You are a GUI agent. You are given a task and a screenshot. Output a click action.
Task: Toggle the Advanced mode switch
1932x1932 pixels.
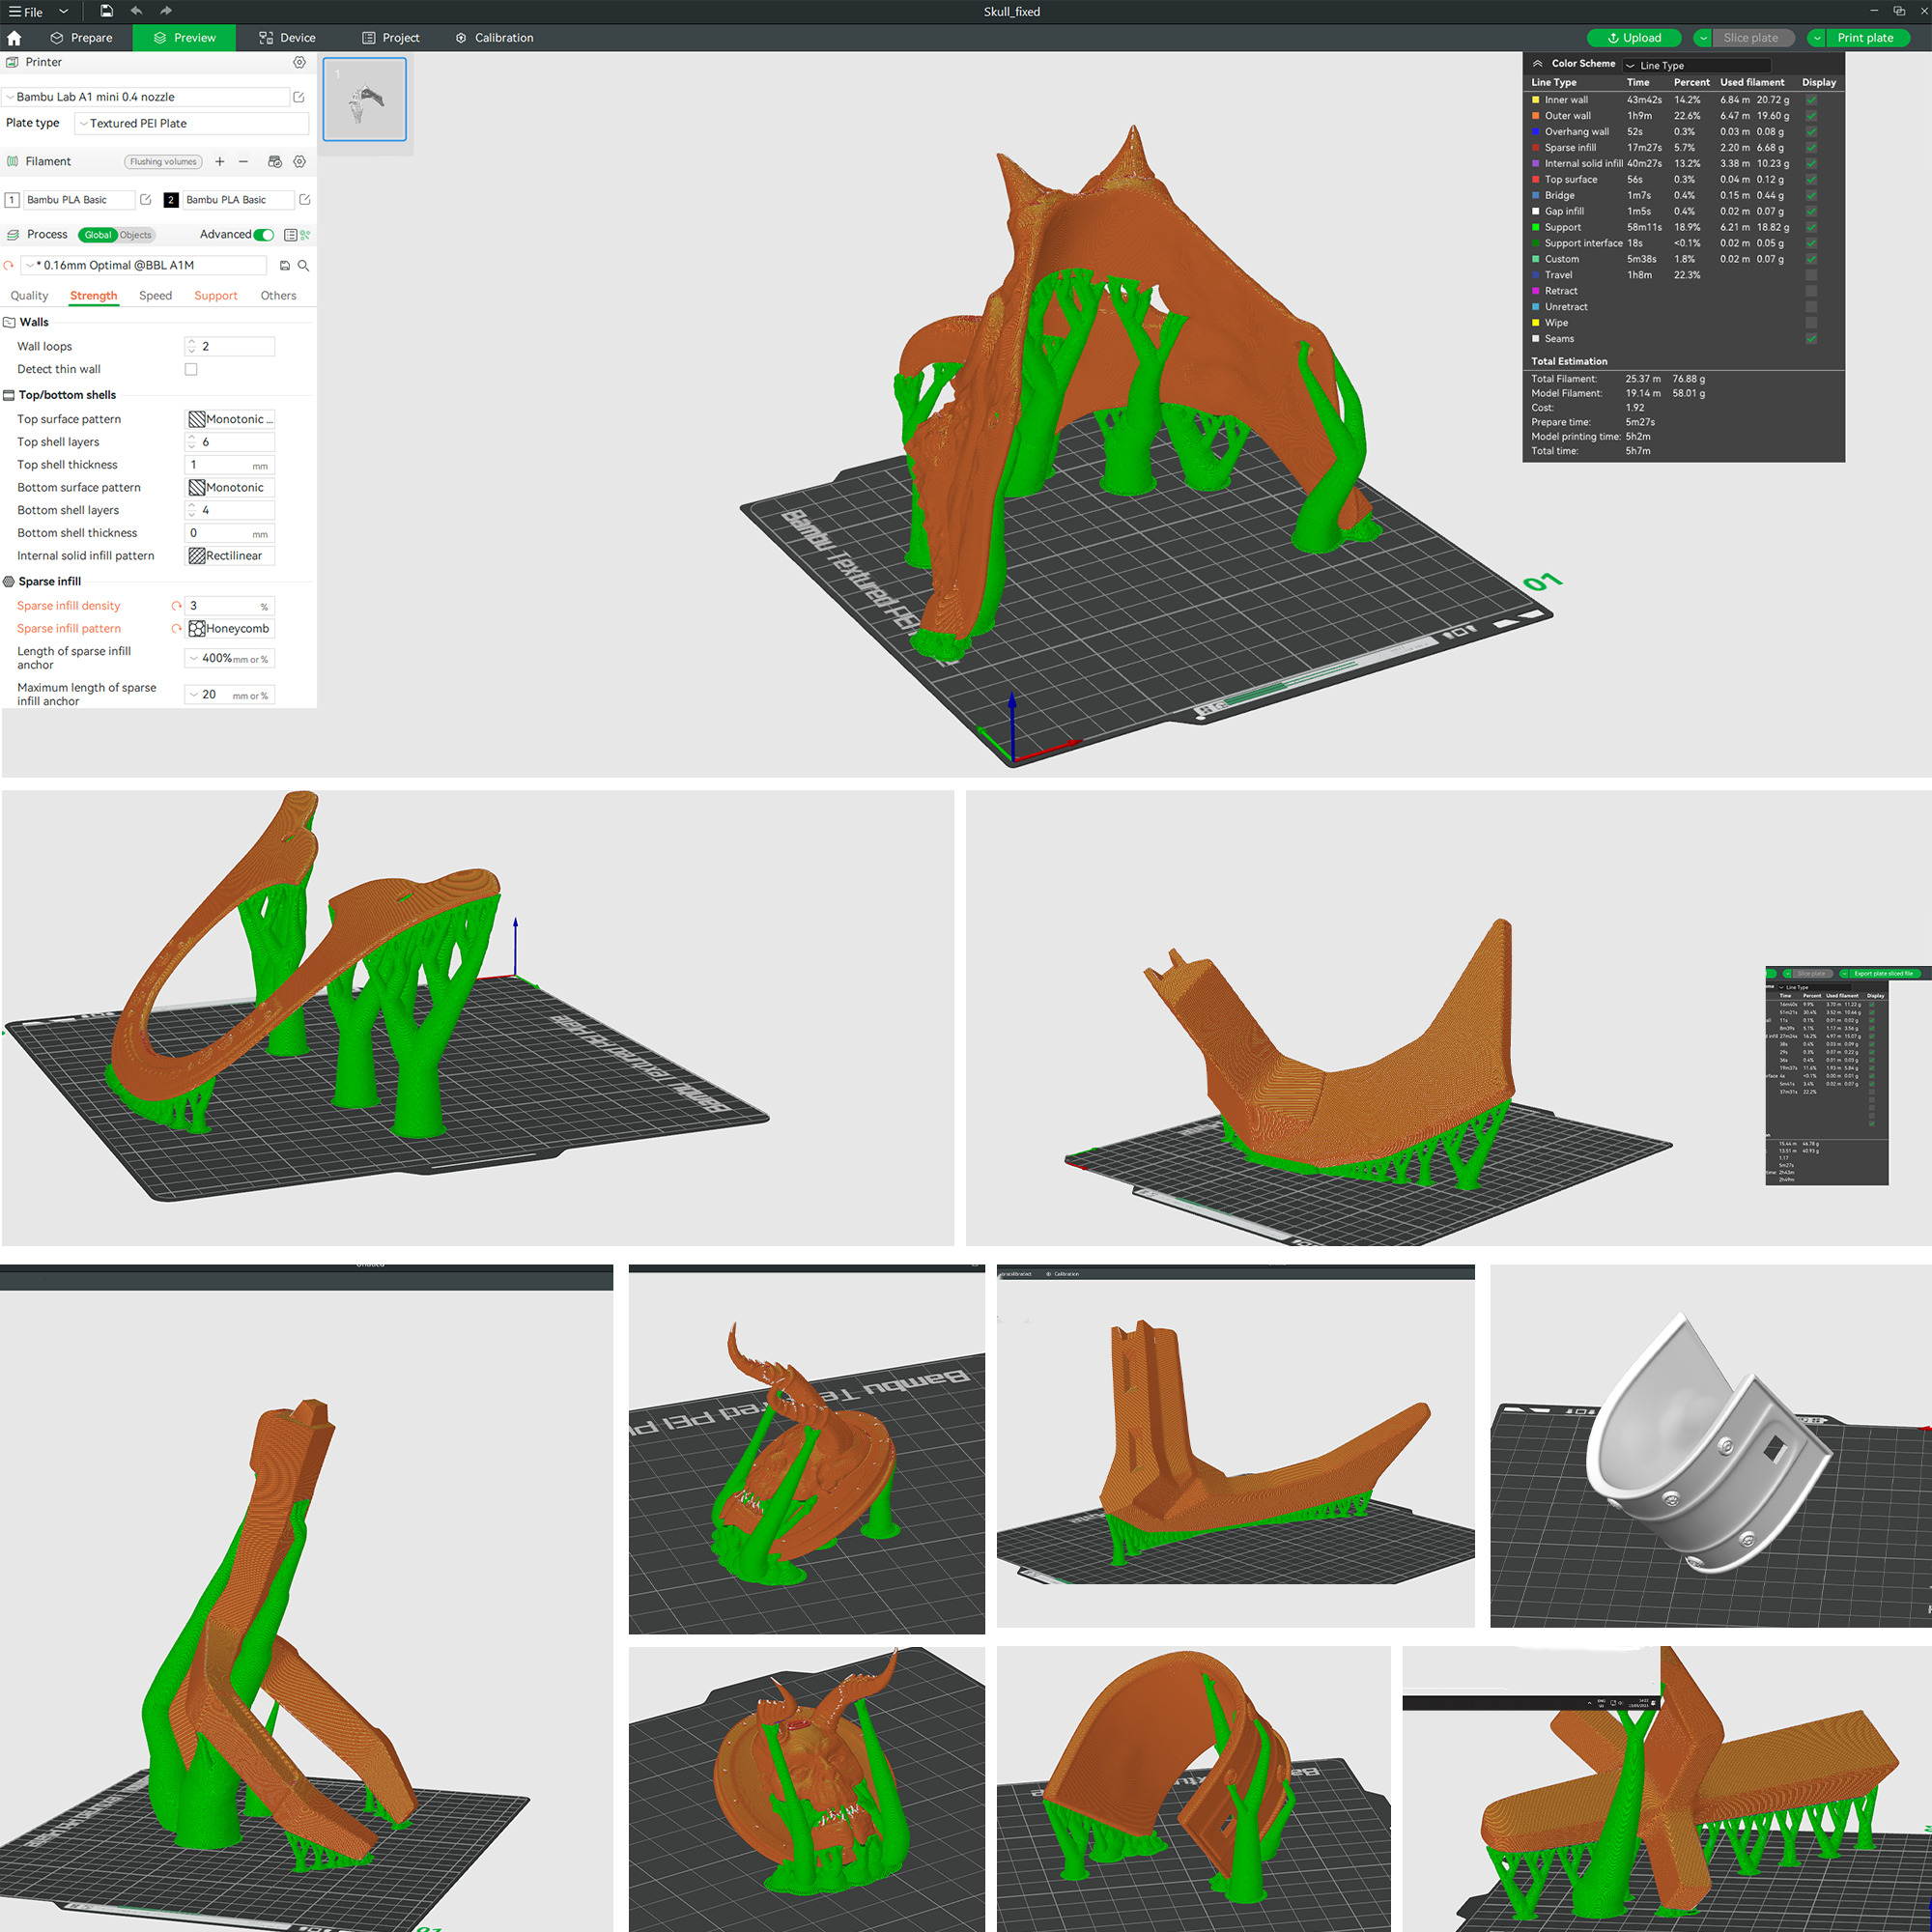(x=264, y=235)
